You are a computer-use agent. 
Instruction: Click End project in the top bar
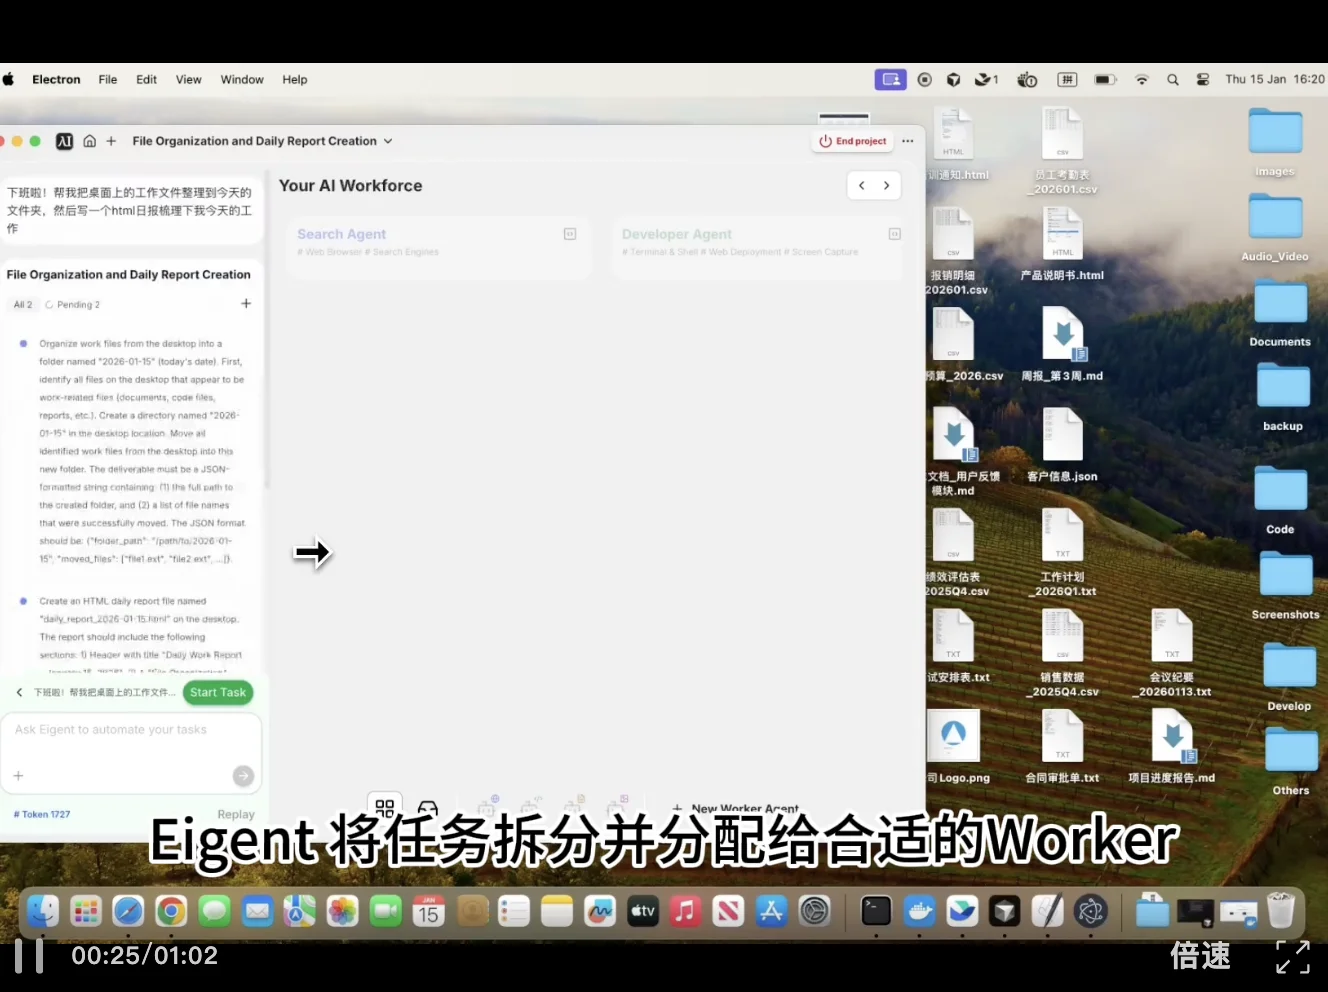852,141
